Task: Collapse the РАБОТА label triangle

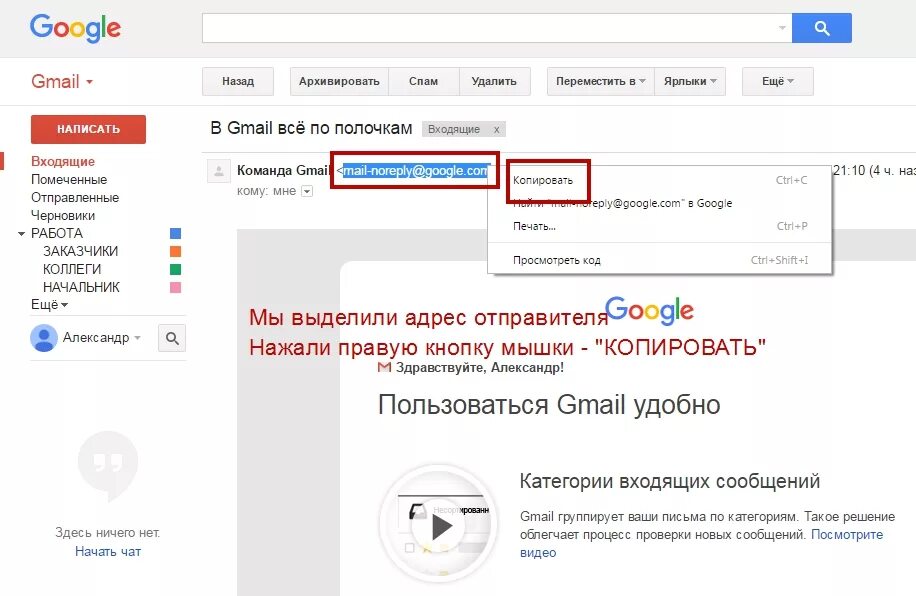Action: [22, 234]
